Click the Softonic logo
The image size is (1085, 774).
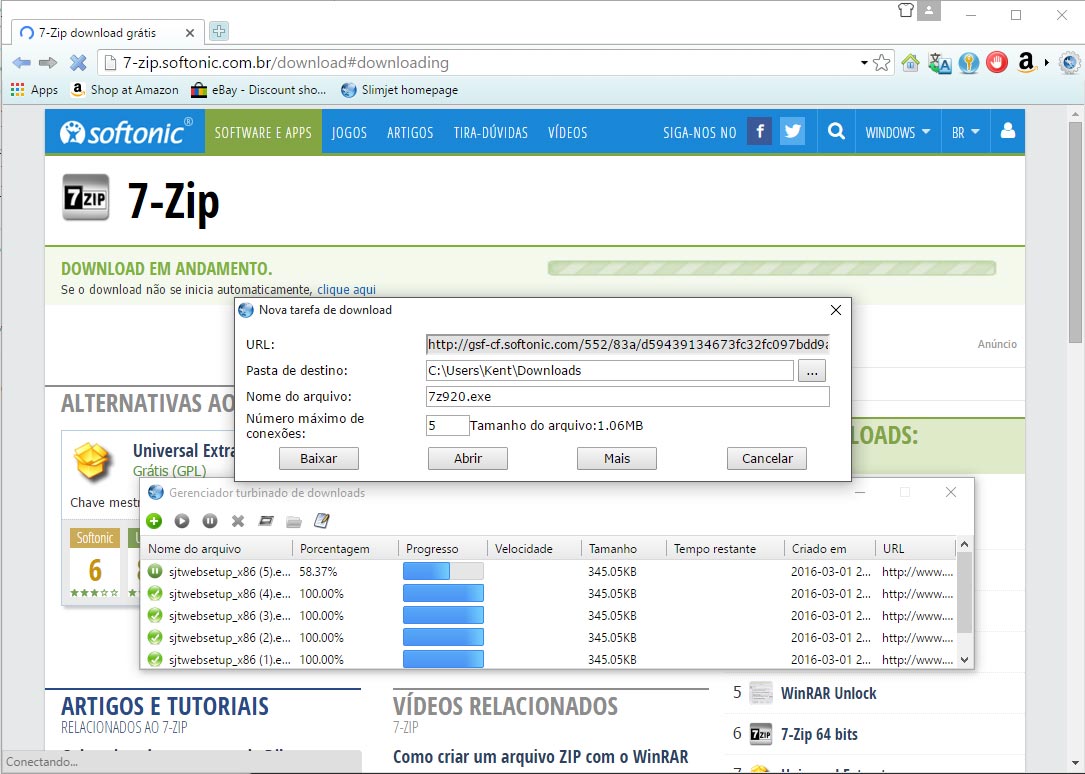pyautogui.click(x=125, y=131)
